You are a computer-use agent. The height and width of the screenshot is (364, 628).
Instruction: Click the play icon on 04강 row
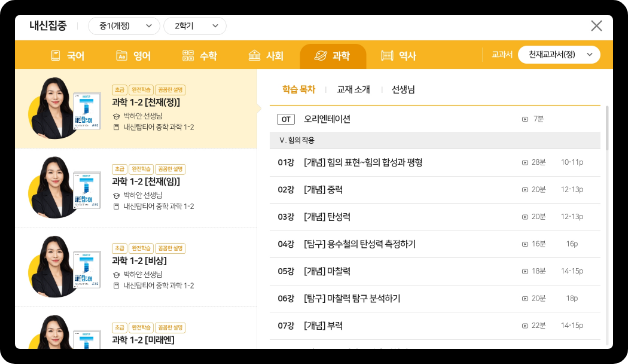pos(525,244)
